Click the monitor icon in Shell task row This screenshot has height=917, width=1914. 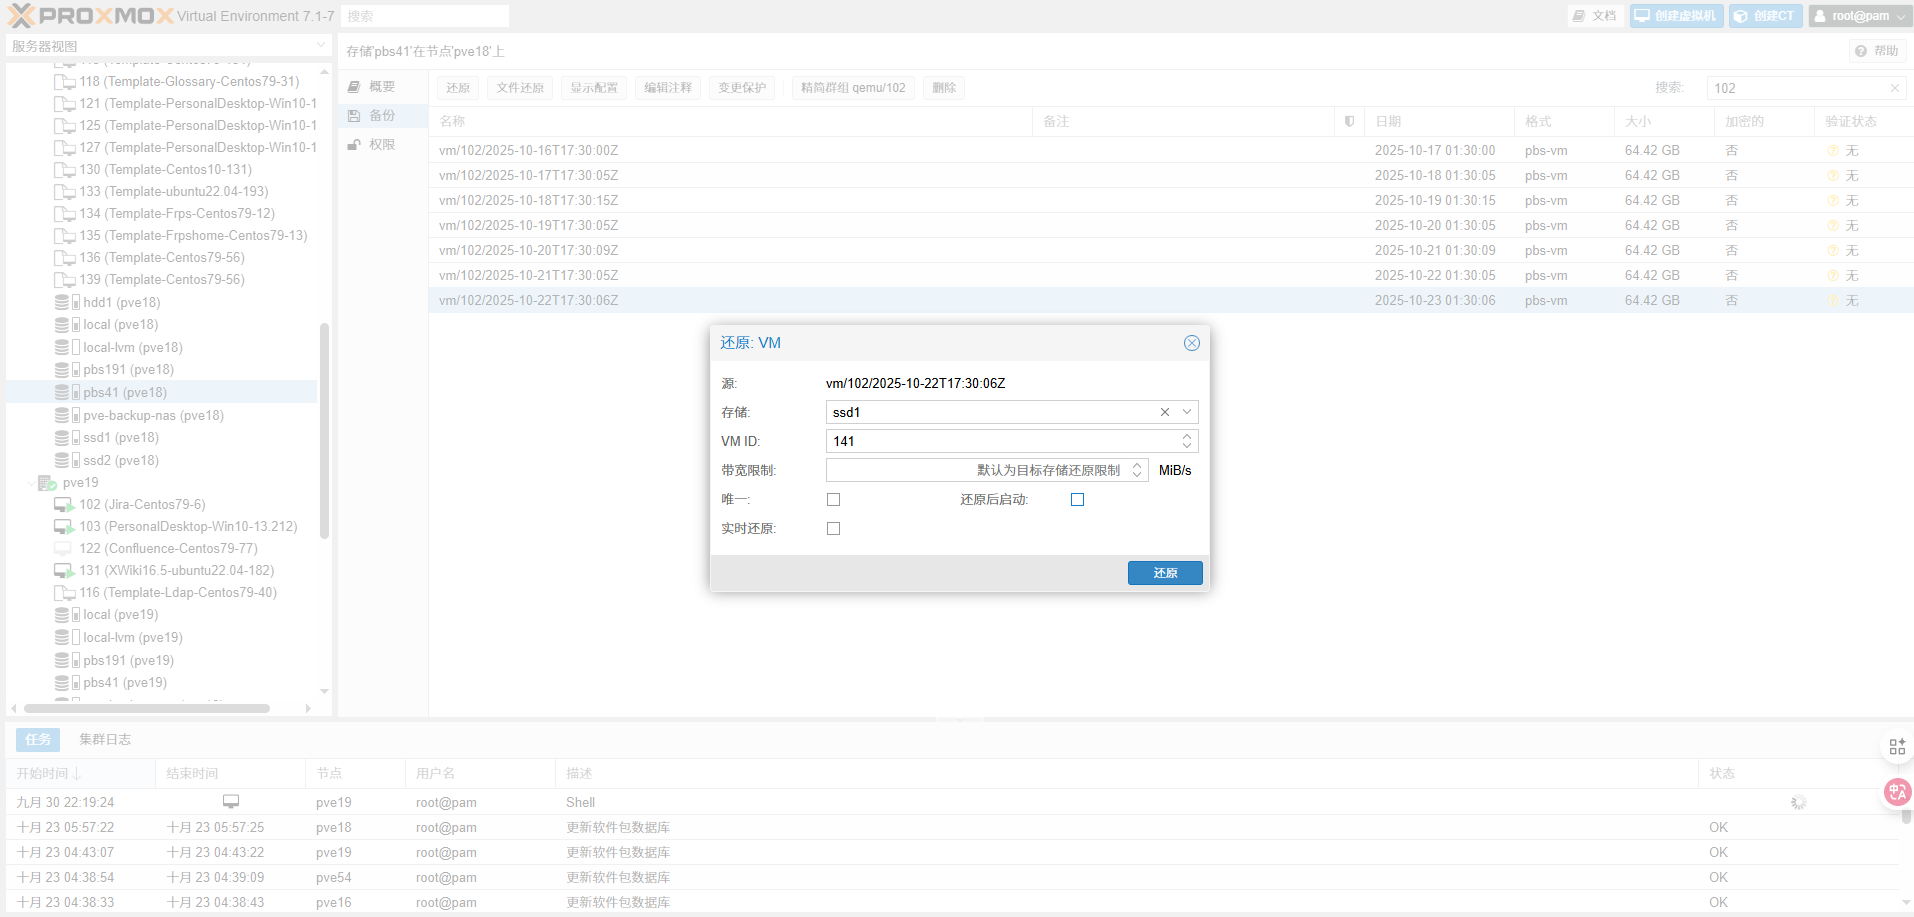231,802
